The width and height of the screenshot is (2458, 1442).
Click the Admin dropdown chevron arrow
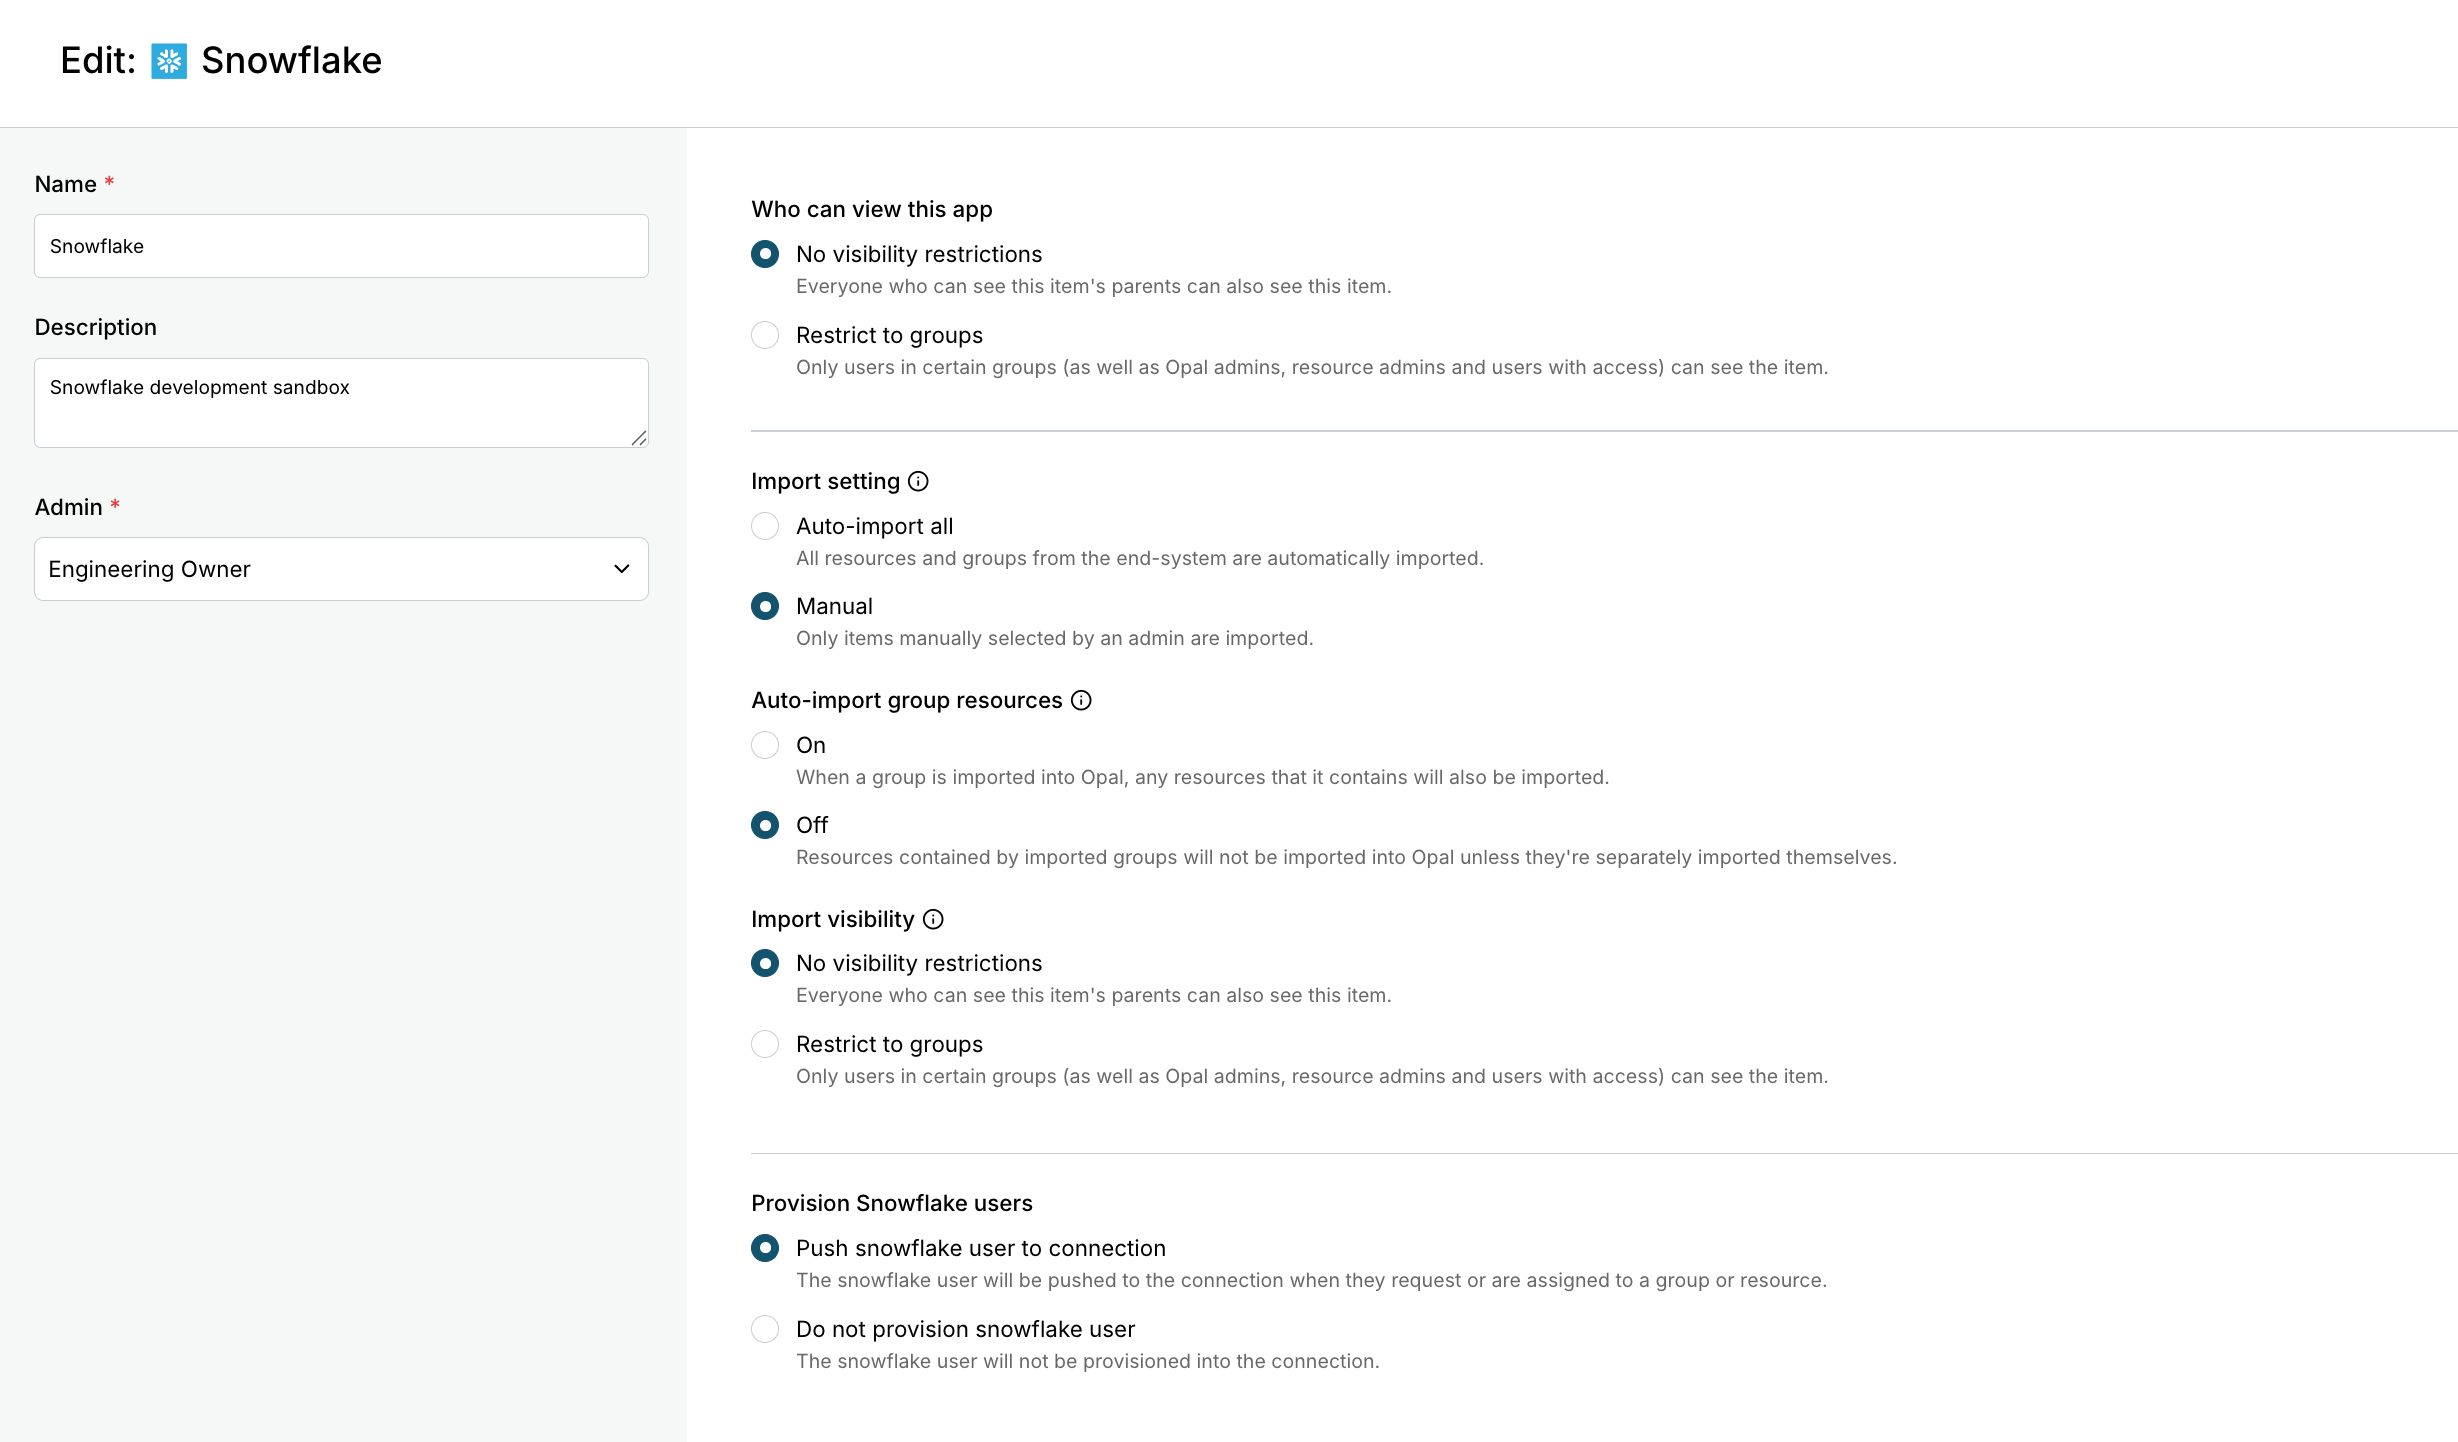pos(622,569)
